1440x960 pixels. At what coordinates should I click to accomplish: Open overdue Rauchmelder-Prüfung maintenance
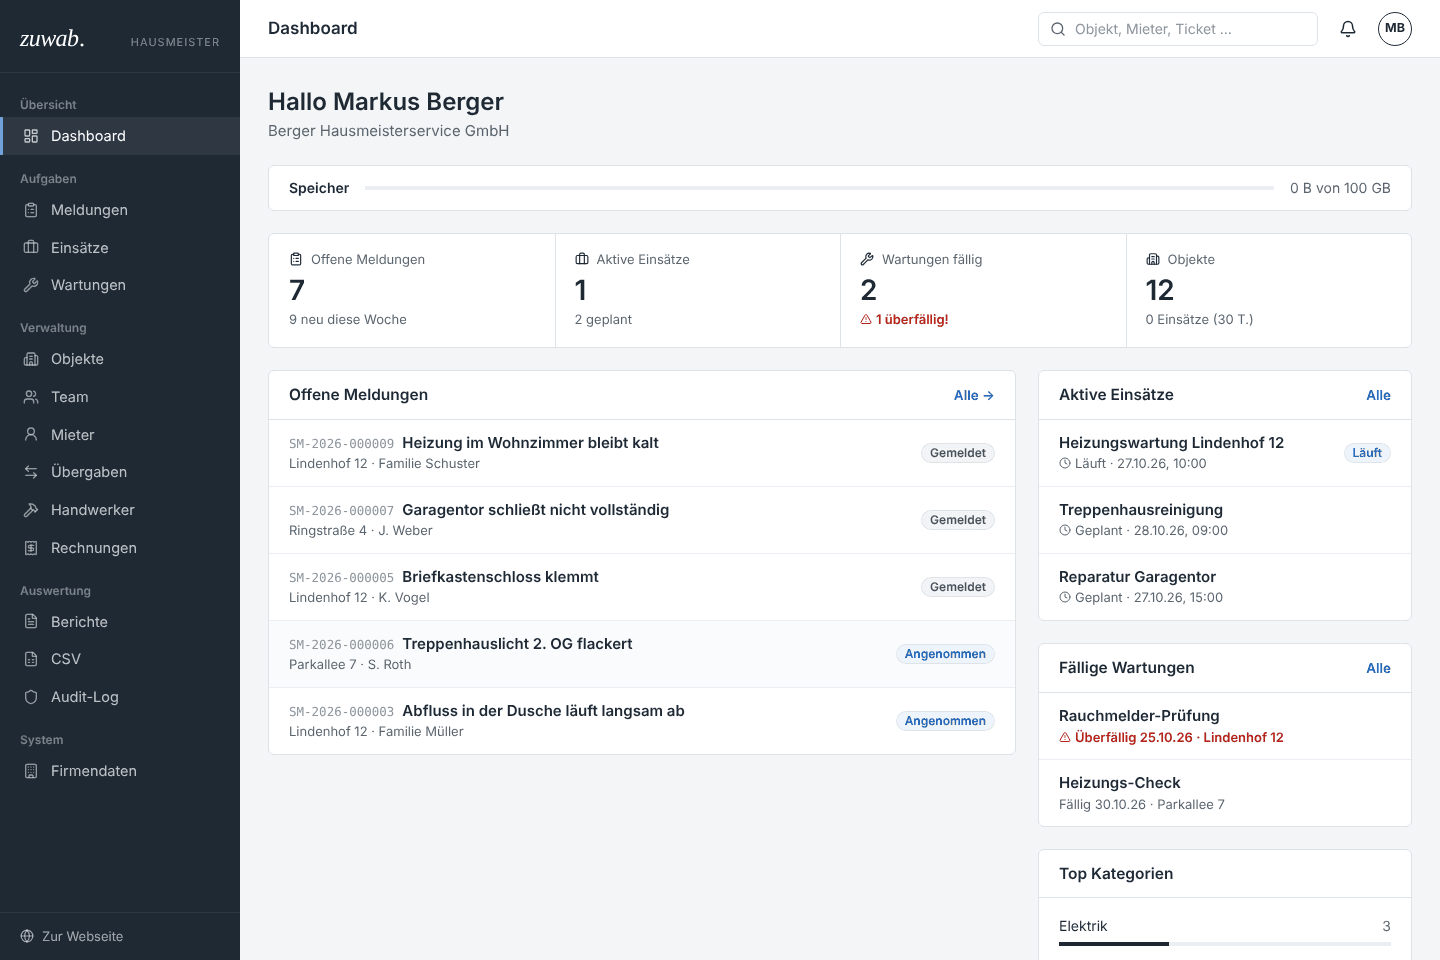[1225, 726]
